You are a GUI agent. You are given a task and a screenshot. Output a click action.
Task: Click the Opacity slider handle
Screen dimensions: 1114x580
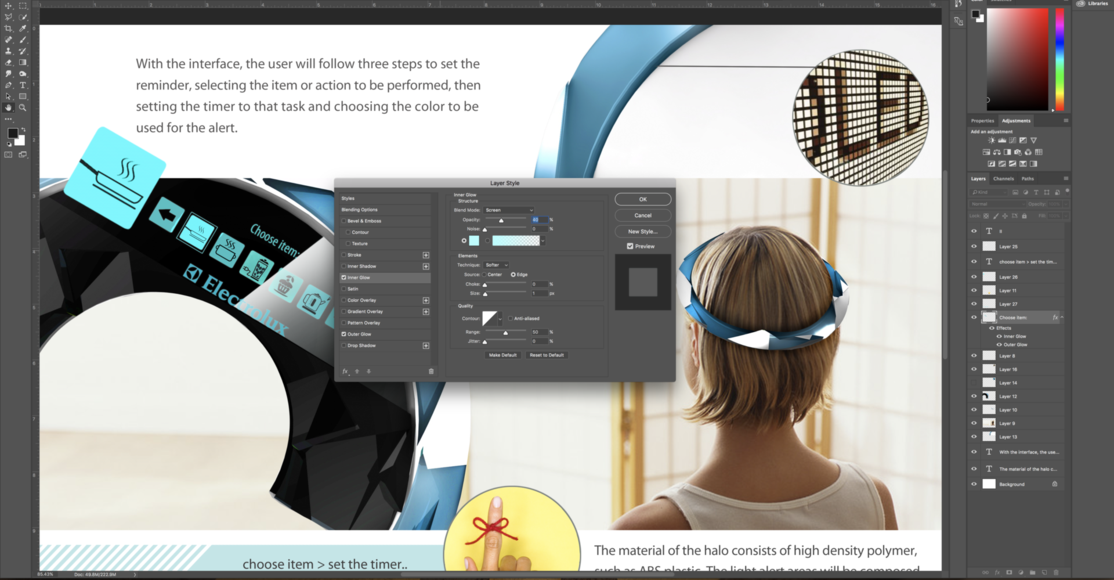click(501, 221)
